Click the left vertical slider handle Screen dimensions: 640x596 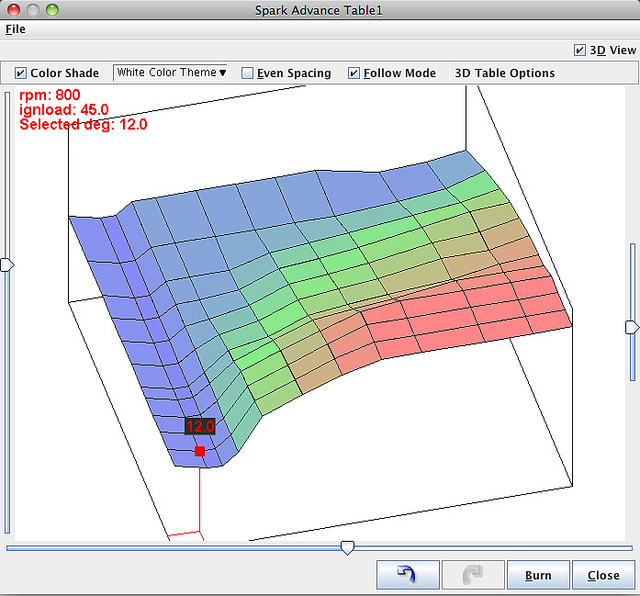[8, 265]
